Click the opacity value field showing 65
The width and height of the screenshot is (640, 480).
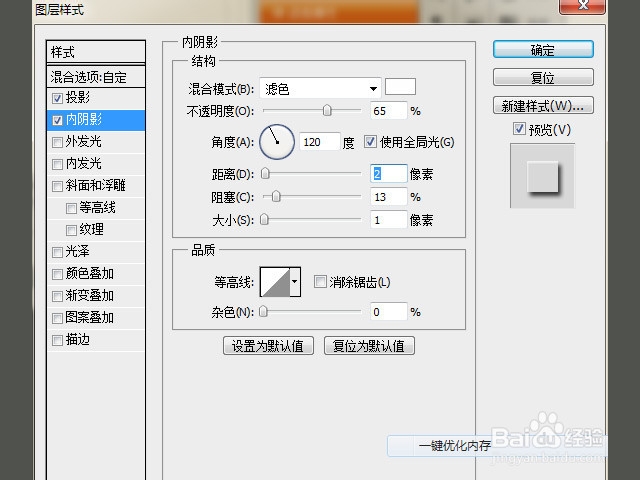click(389, 111)
